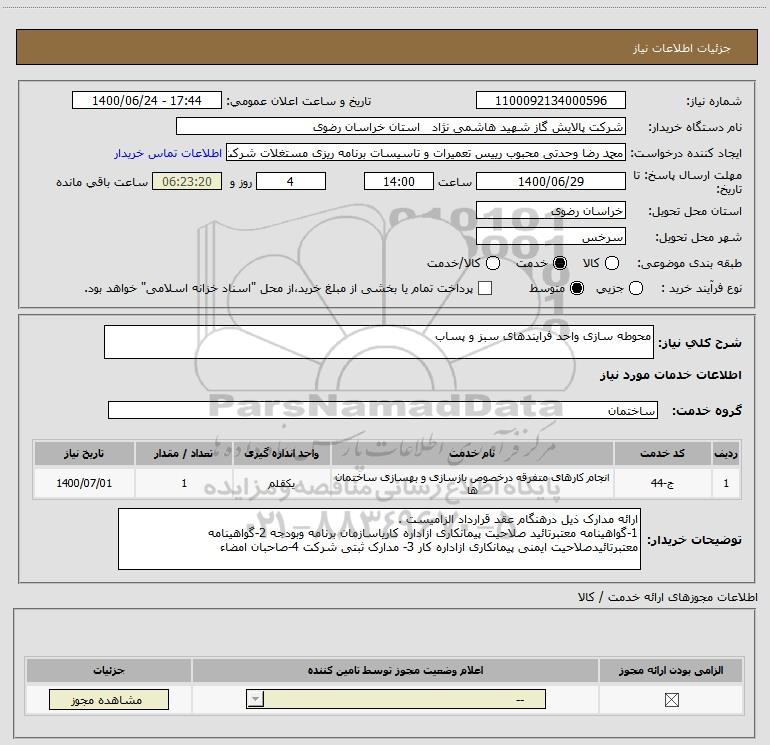Click the واحد اندازه گیری column header

[281, 453]
